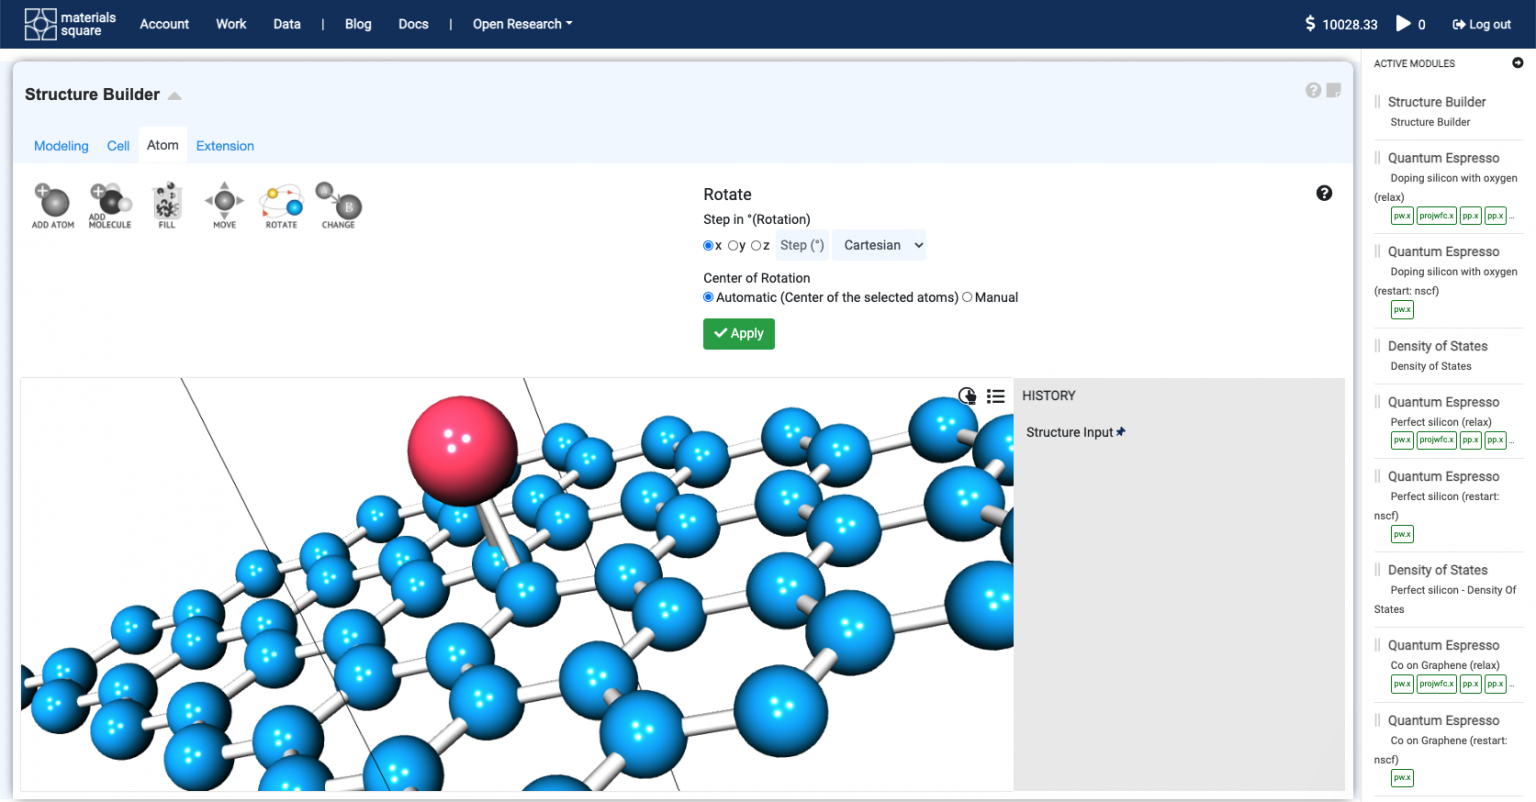Select the Change element tool
Image resolution: width=1536 pixels, height=802 pixels.
point(337,205)
